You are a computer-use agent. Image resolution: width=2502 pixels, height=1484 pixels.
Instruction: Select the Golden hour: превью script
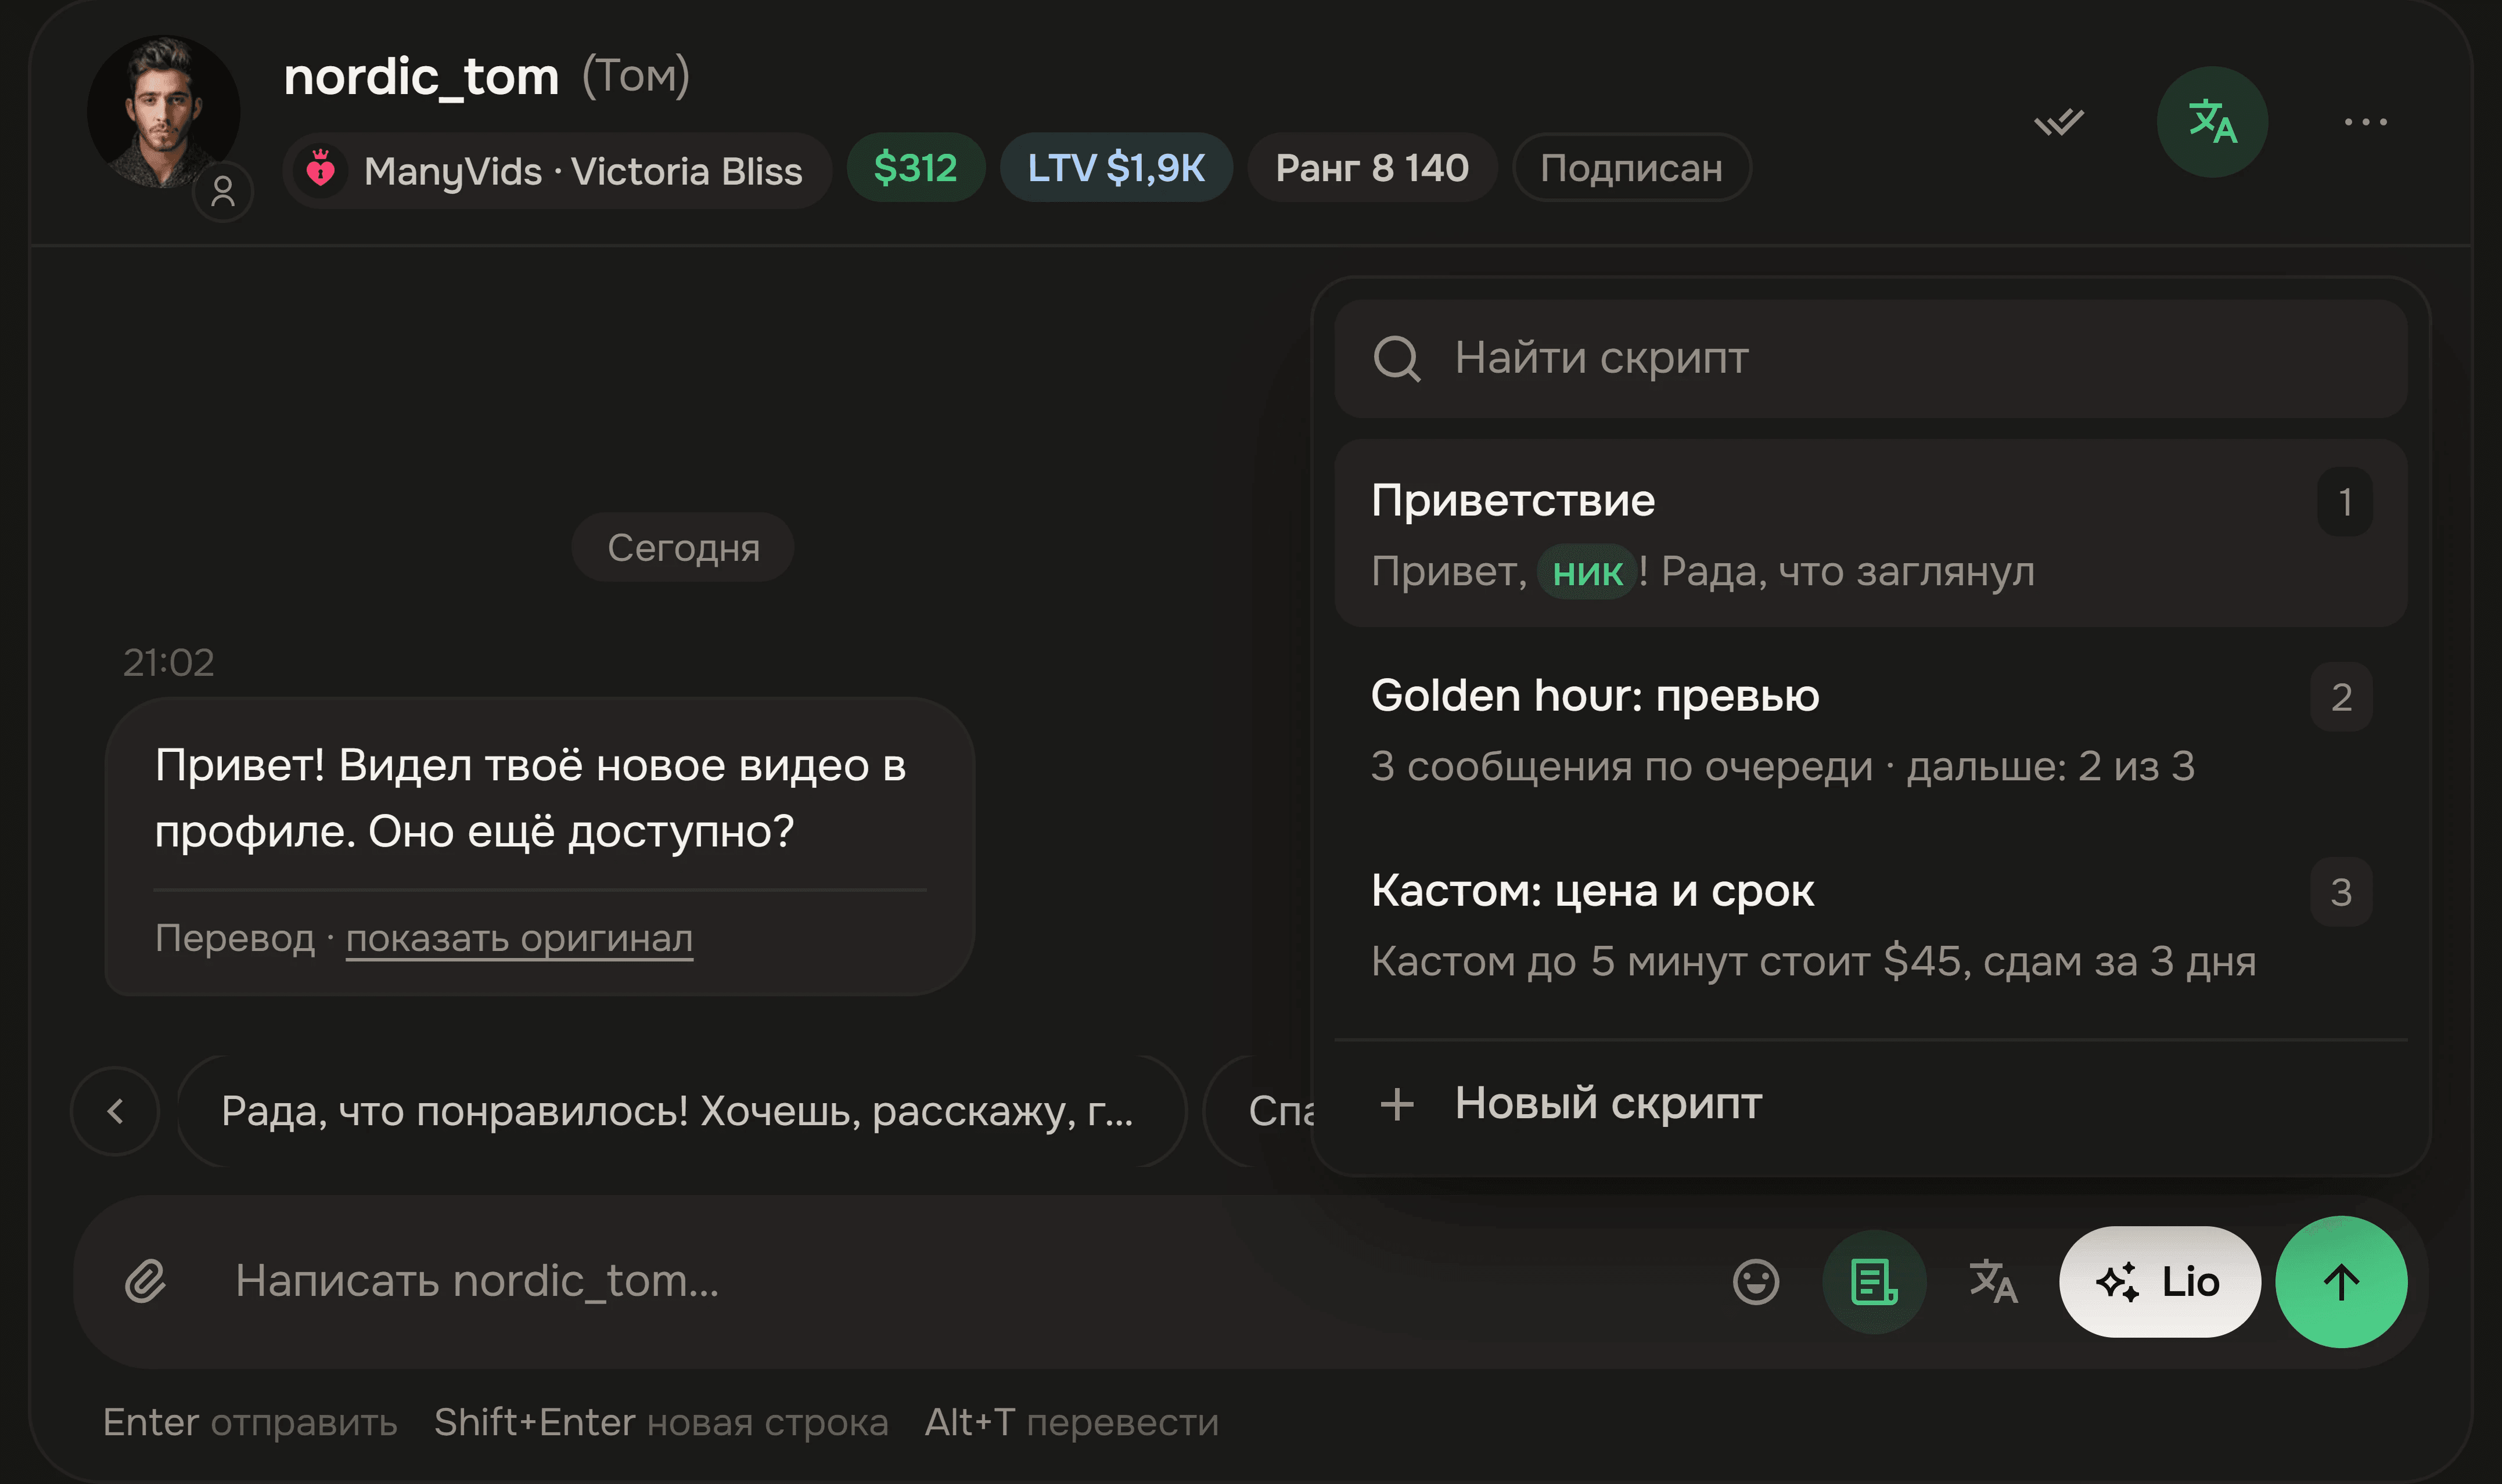[x=1870, y=729]
